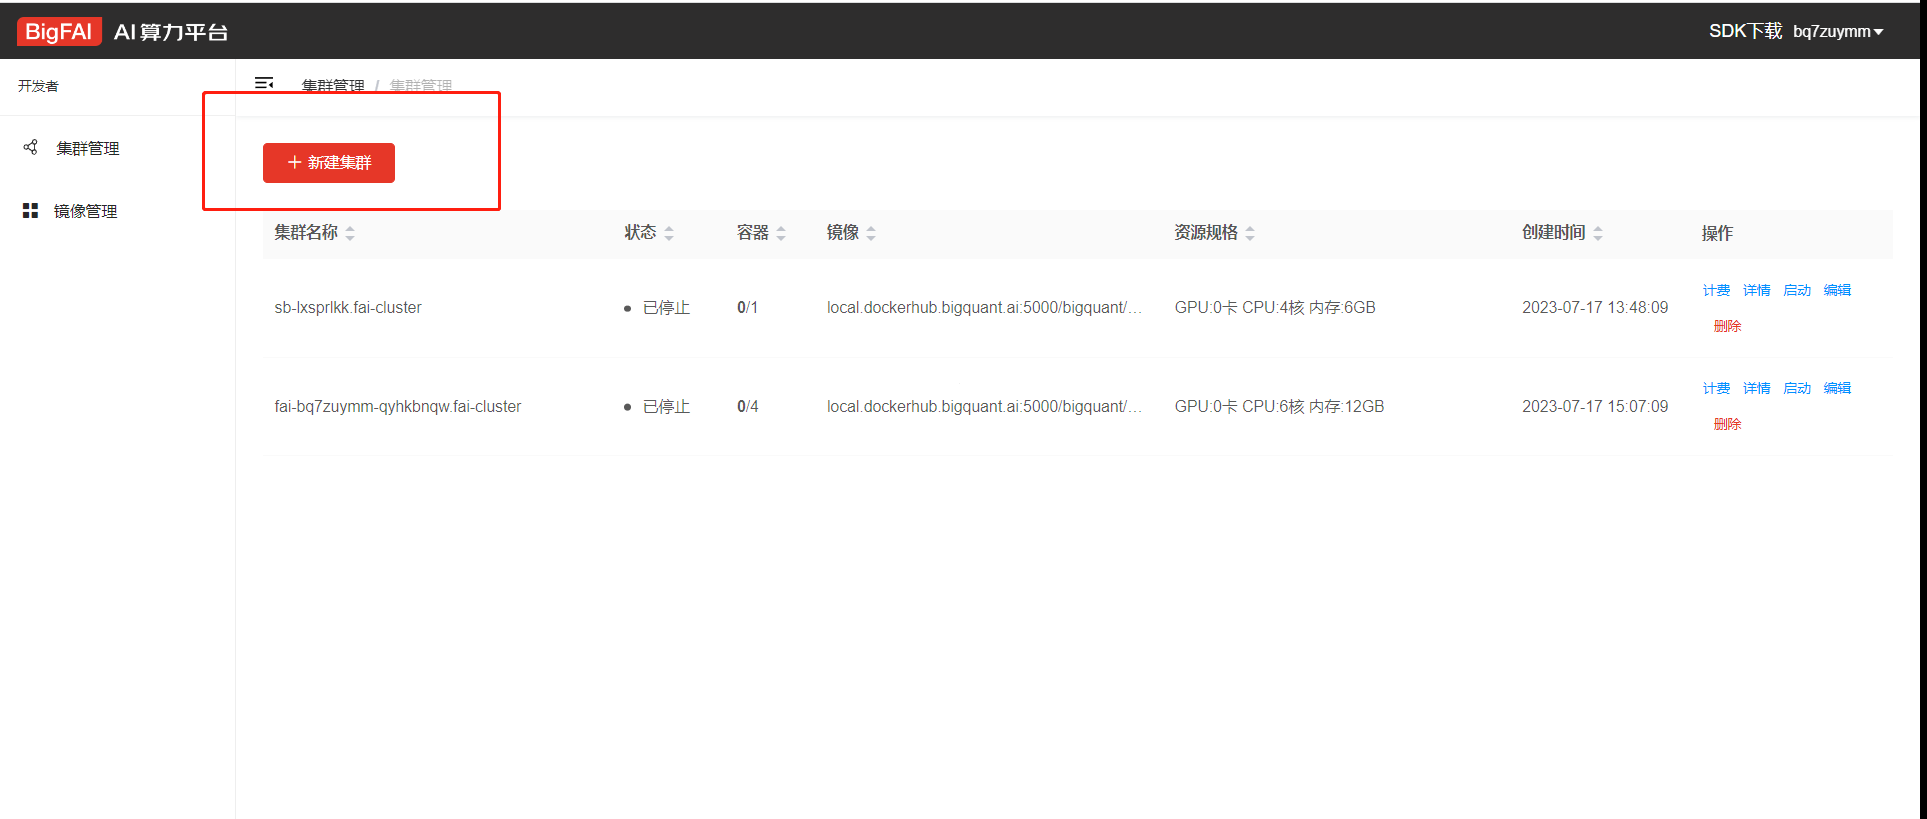View 详情 of fai-bq7zuymm-qyhkbnqw cluster
Screen dimensions: 1927x819
(x=1756, y=388)
